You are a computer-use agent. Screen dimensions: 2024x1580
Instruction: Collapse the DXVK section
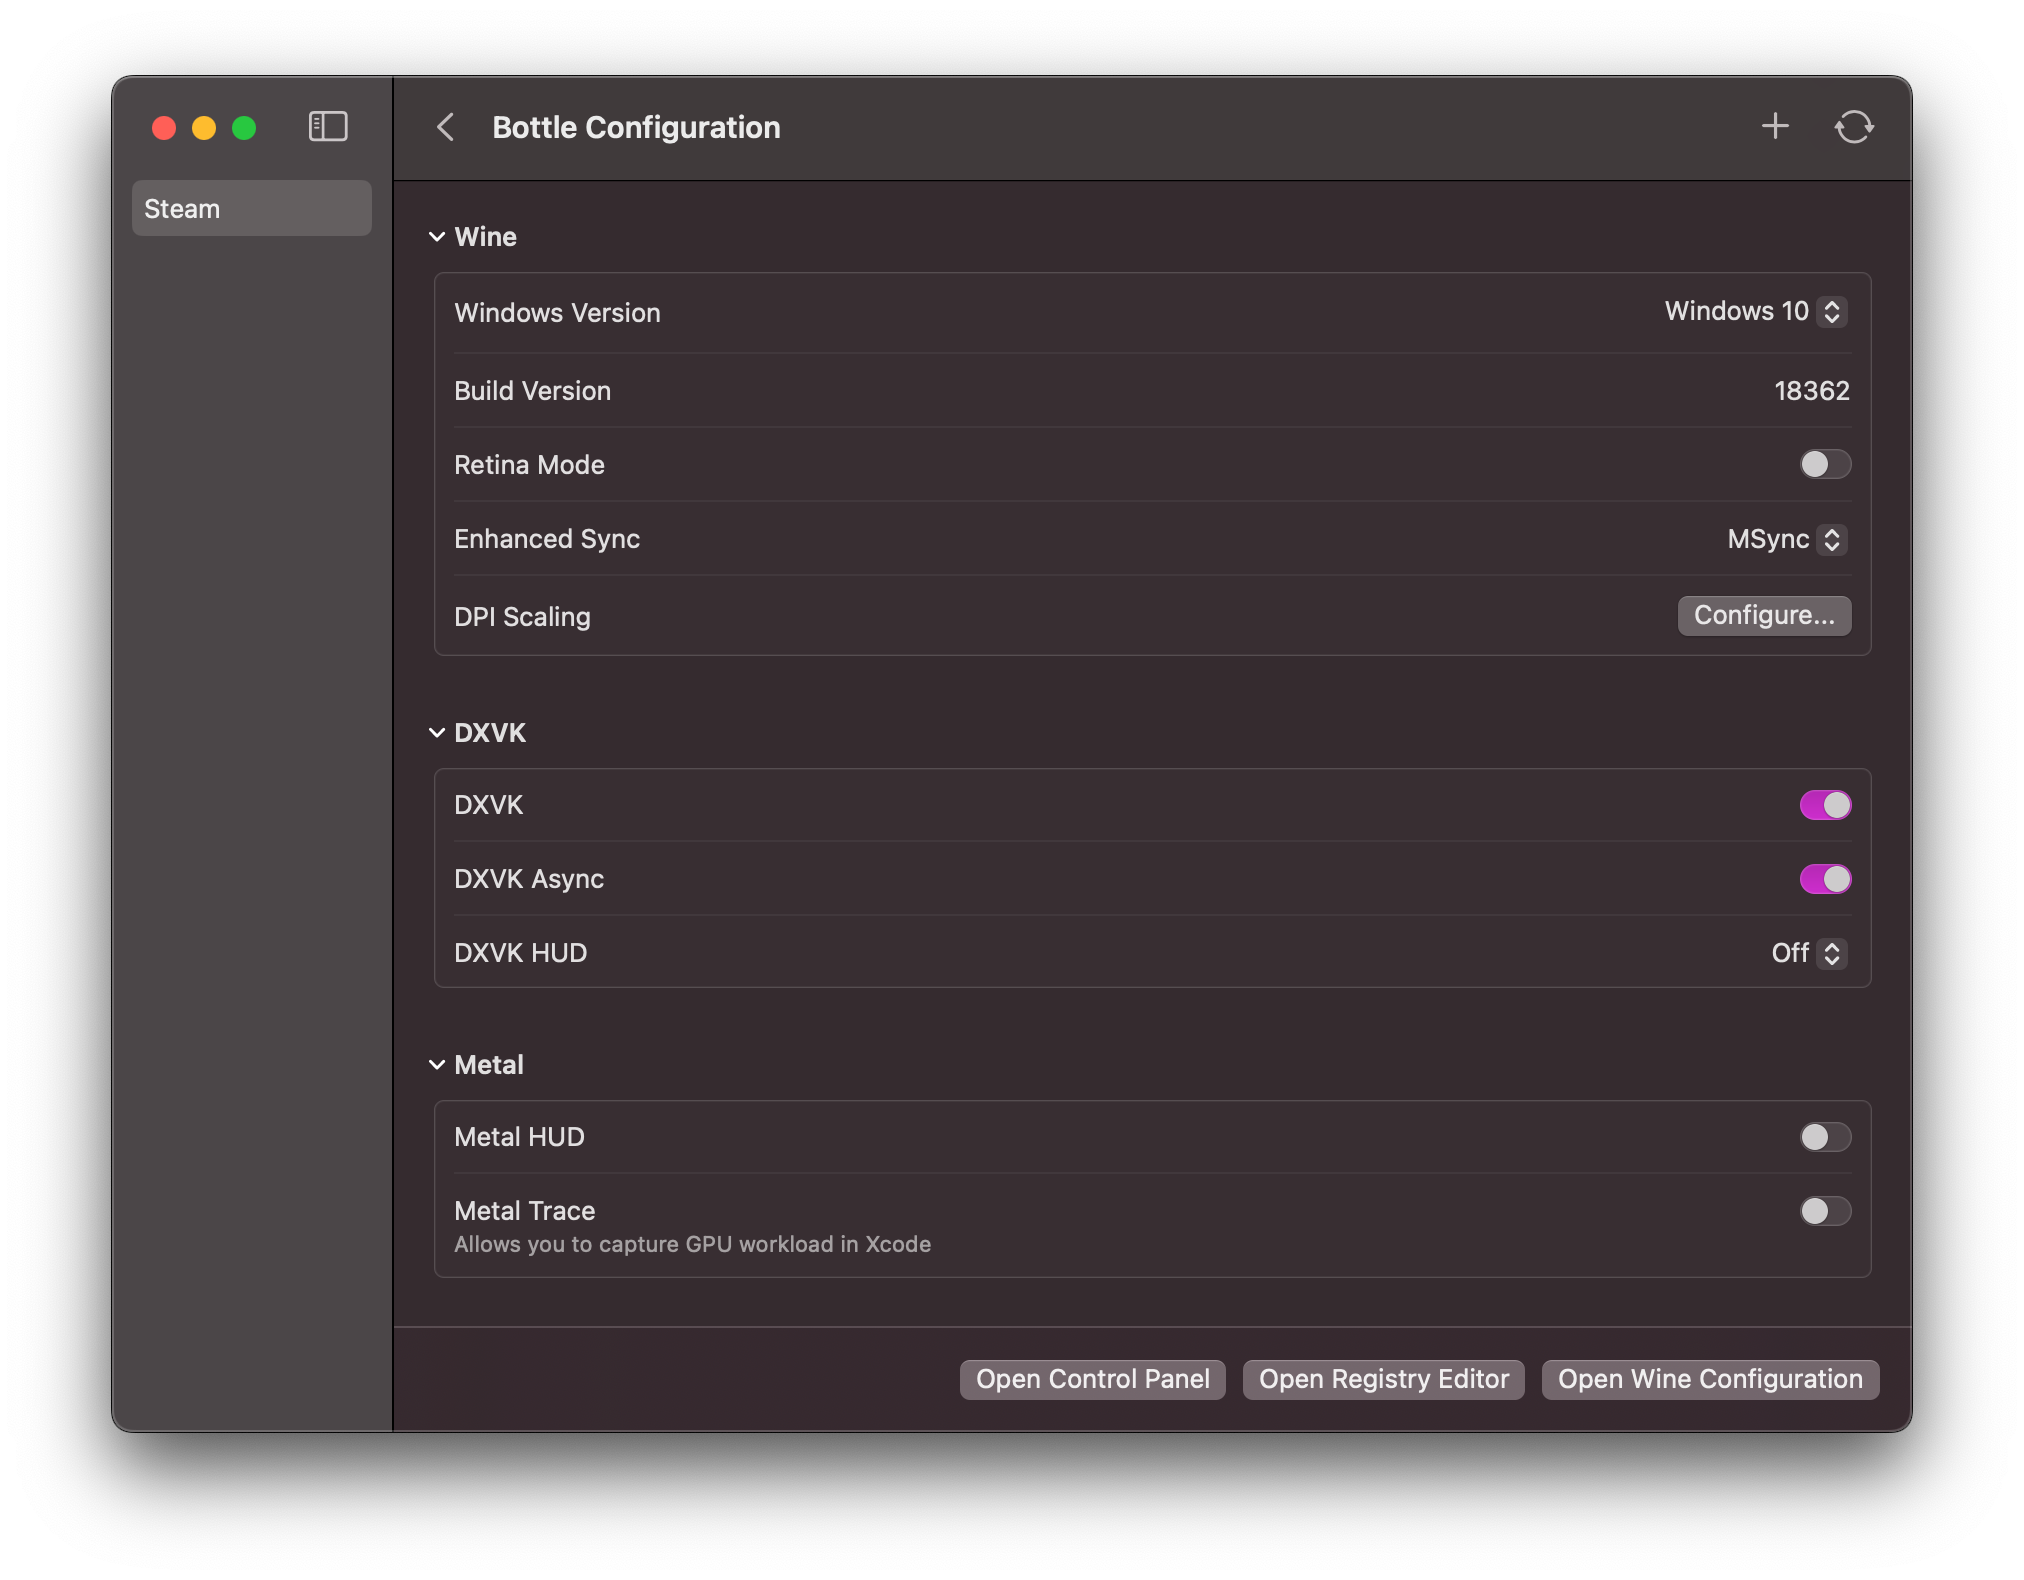[437, 732]
